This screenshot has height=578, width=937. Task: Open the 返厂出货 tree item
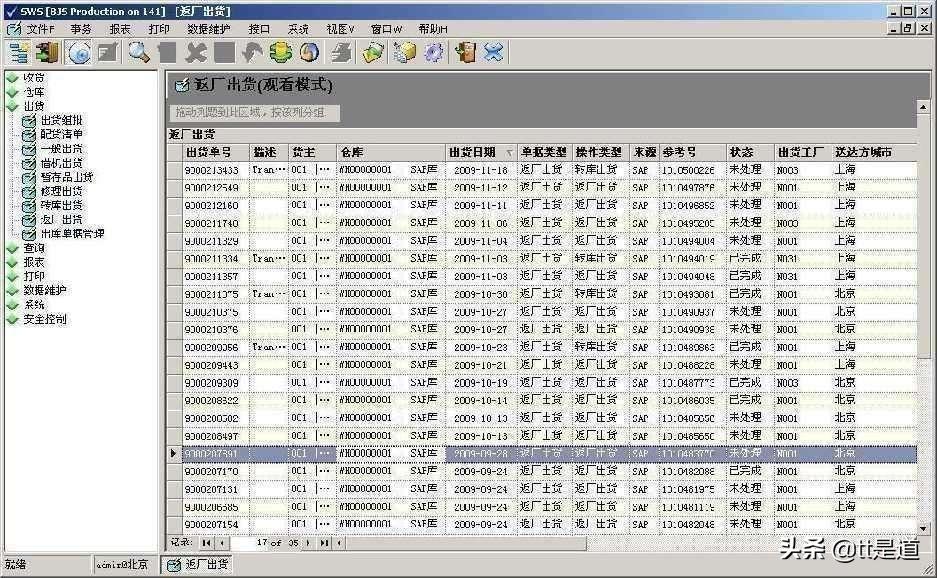click(61, 220)
